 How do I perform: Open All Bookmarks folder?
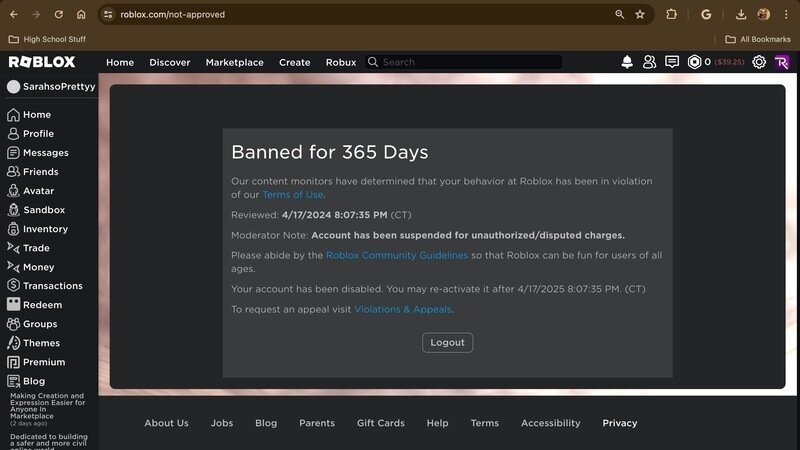[758, 39]
